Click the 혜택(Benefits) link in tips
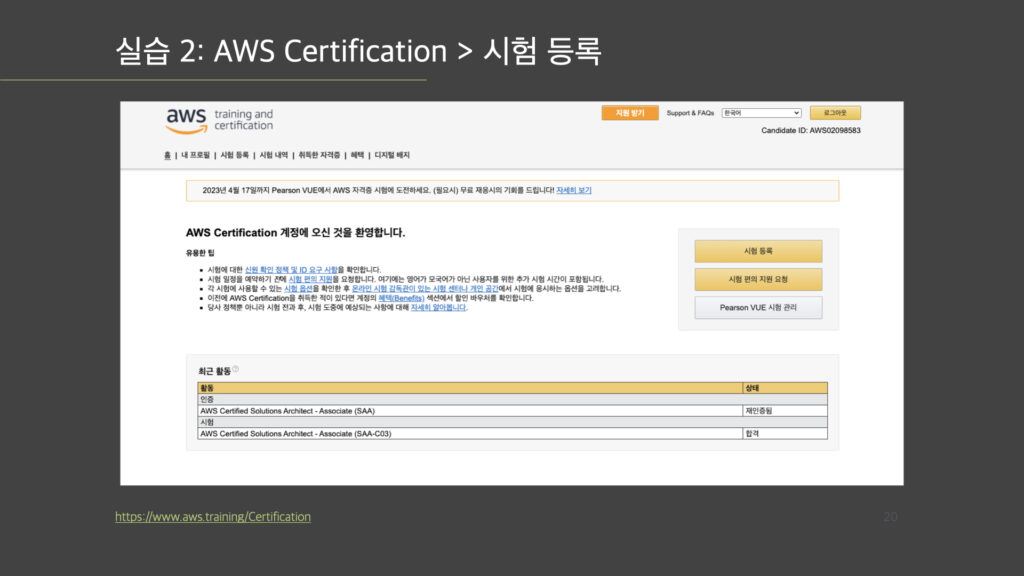Viewport: 1024px width, 576px height. (401, 298)
